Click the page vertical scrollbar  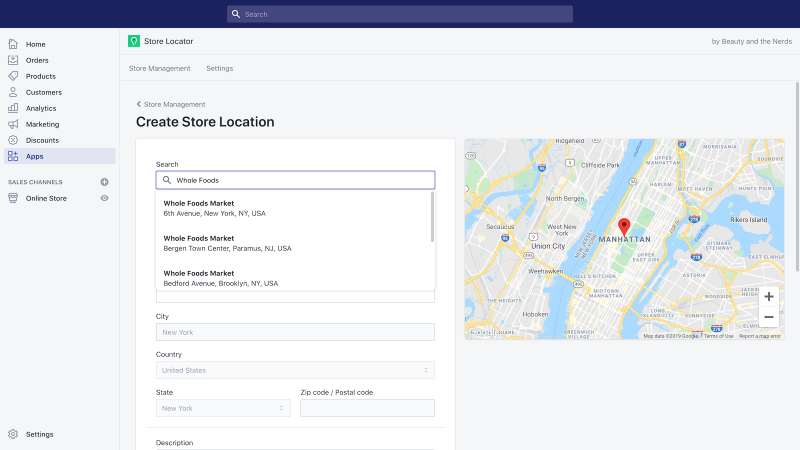pyautogui.click(x=797, y=176)
